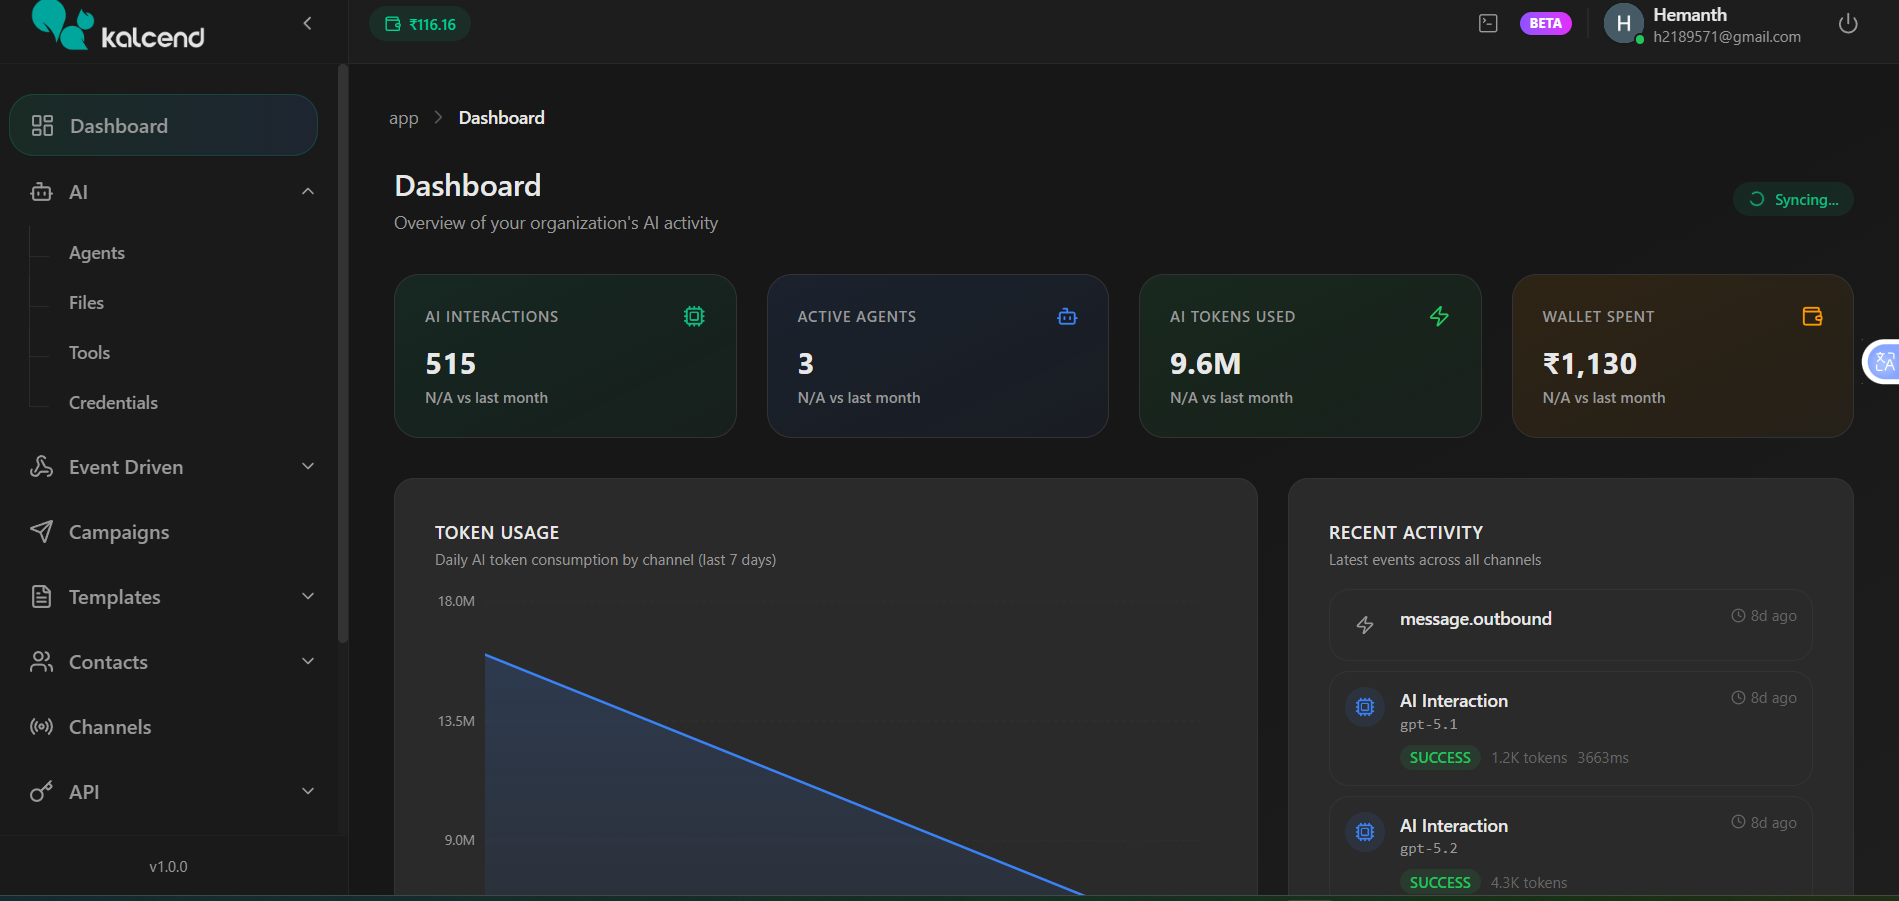This screenshot has height=901, width=1899.
Task: Click the power logout icon
Action: [x=1848, y=23]
